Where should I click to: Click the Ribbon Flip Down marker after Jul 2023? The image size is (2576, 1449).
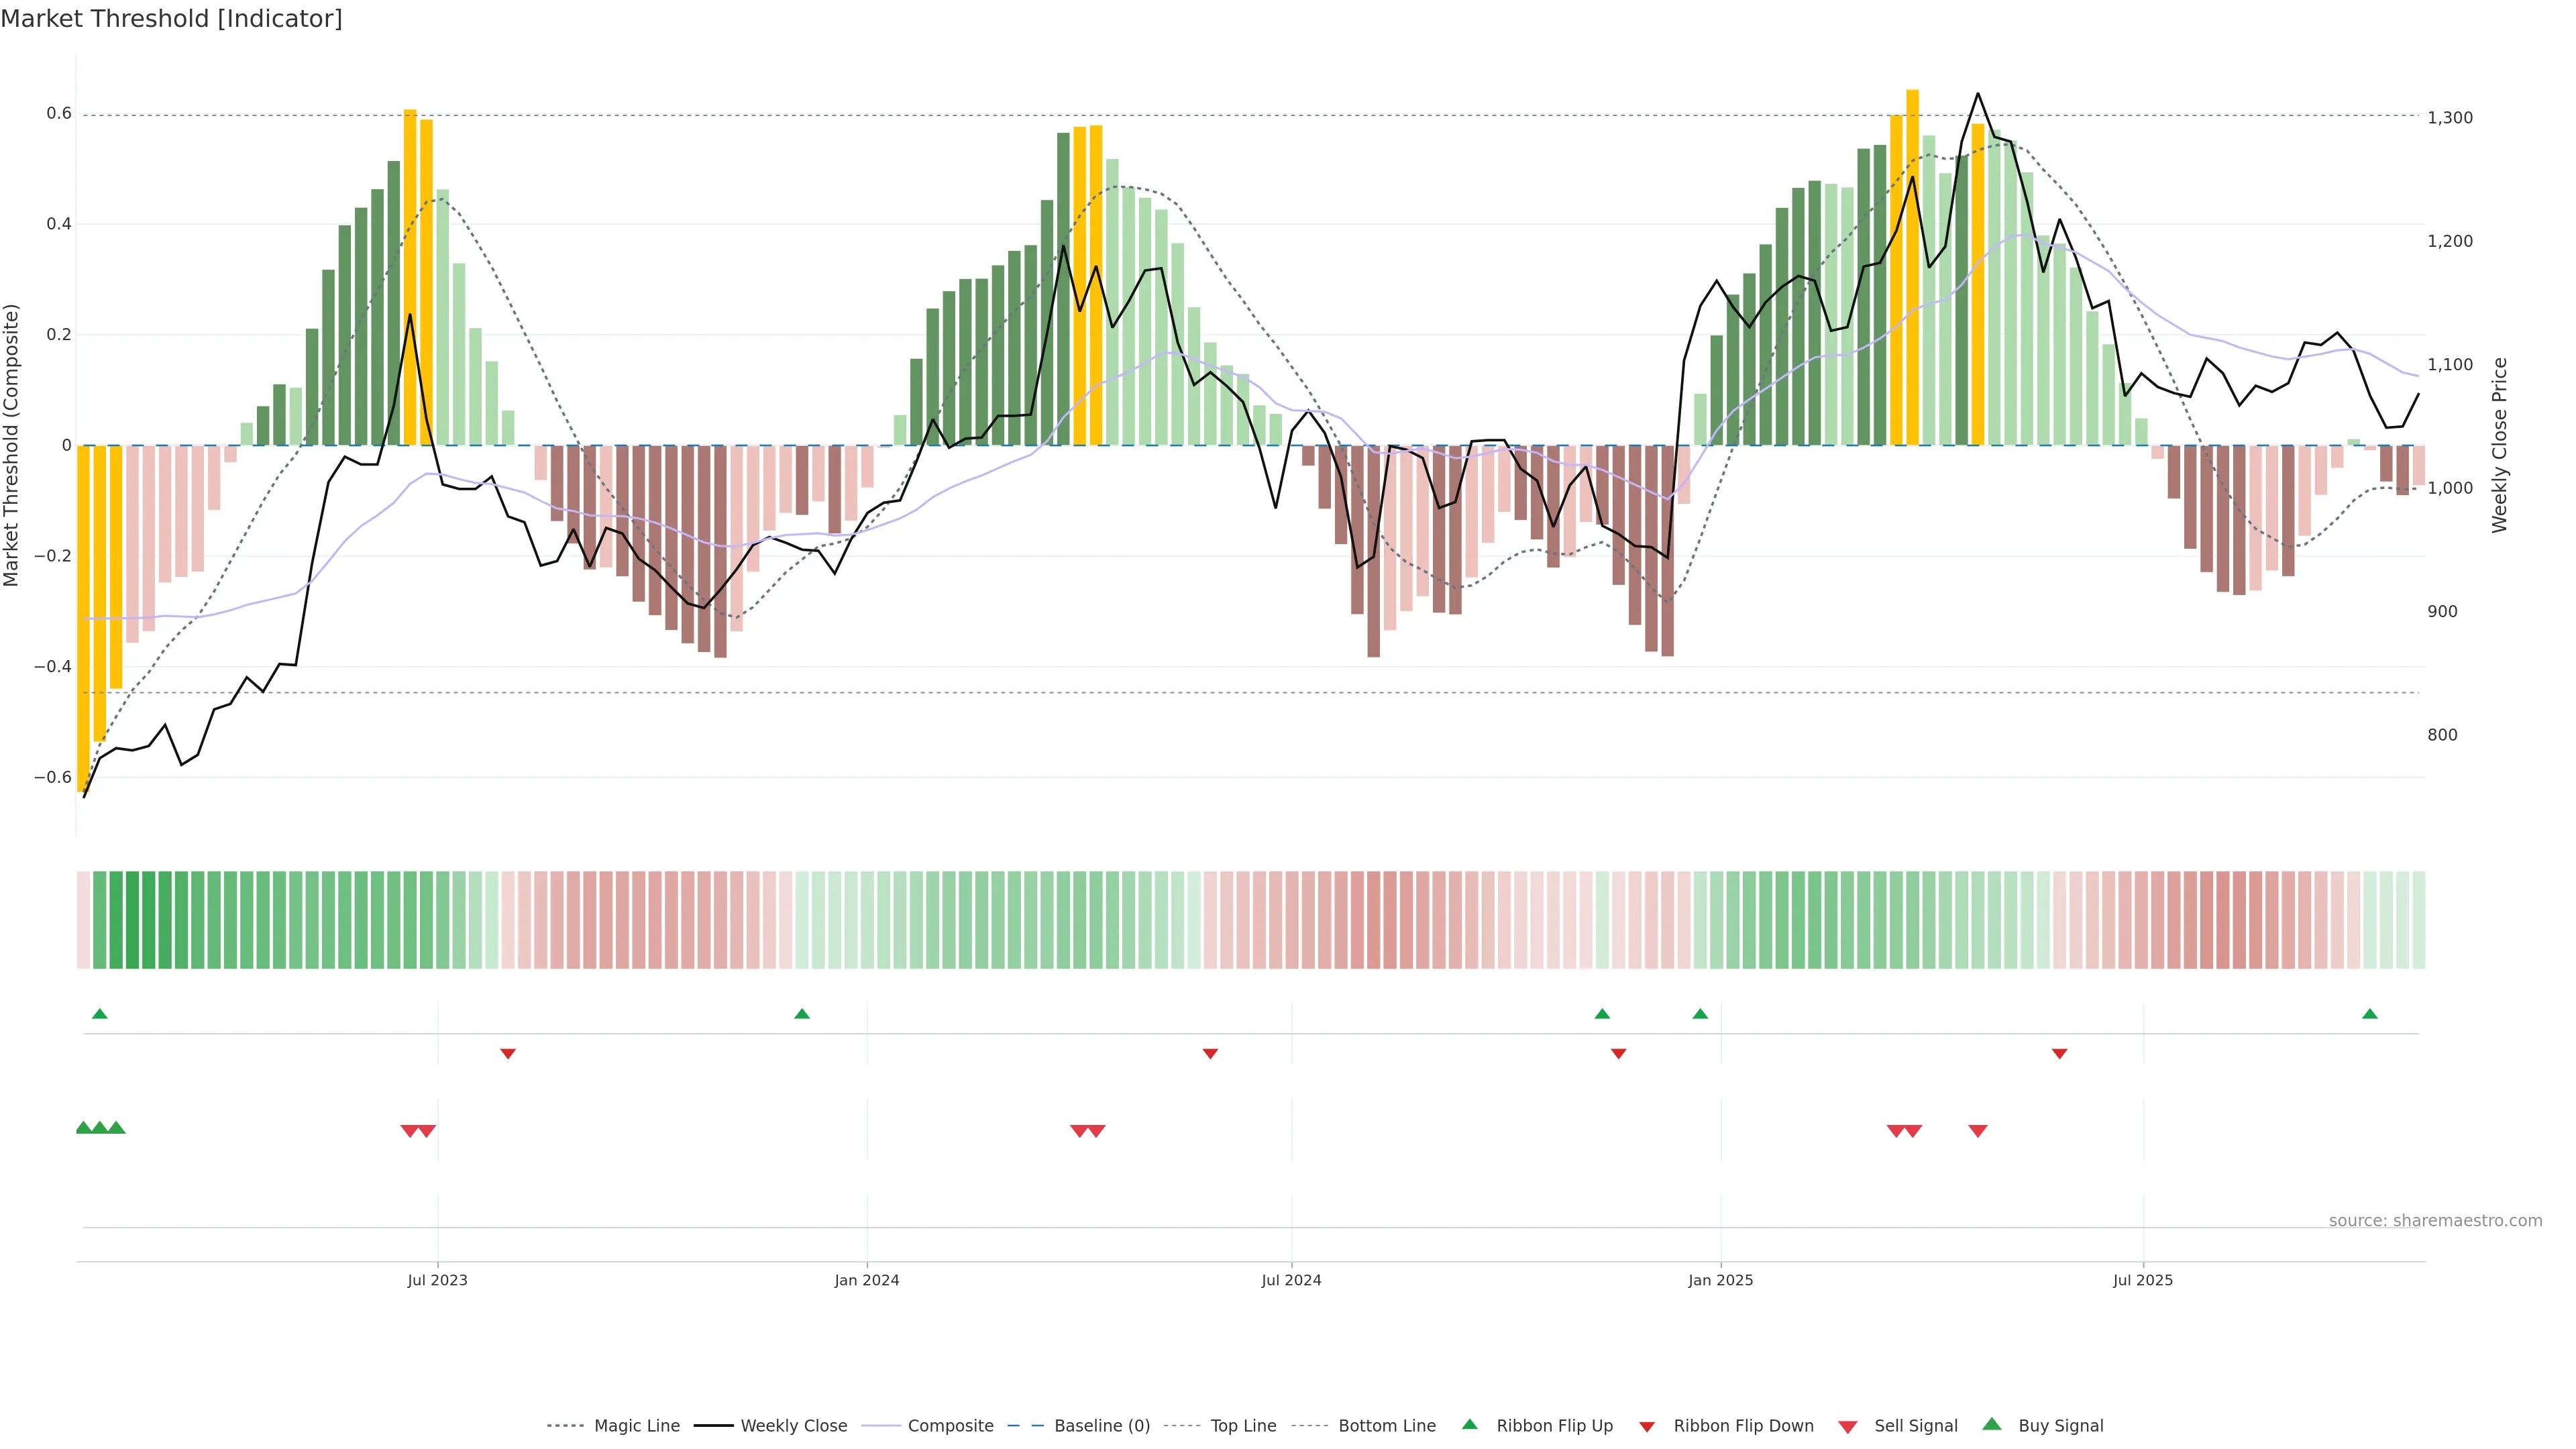pyautogui.click(x=508, y=1053)
